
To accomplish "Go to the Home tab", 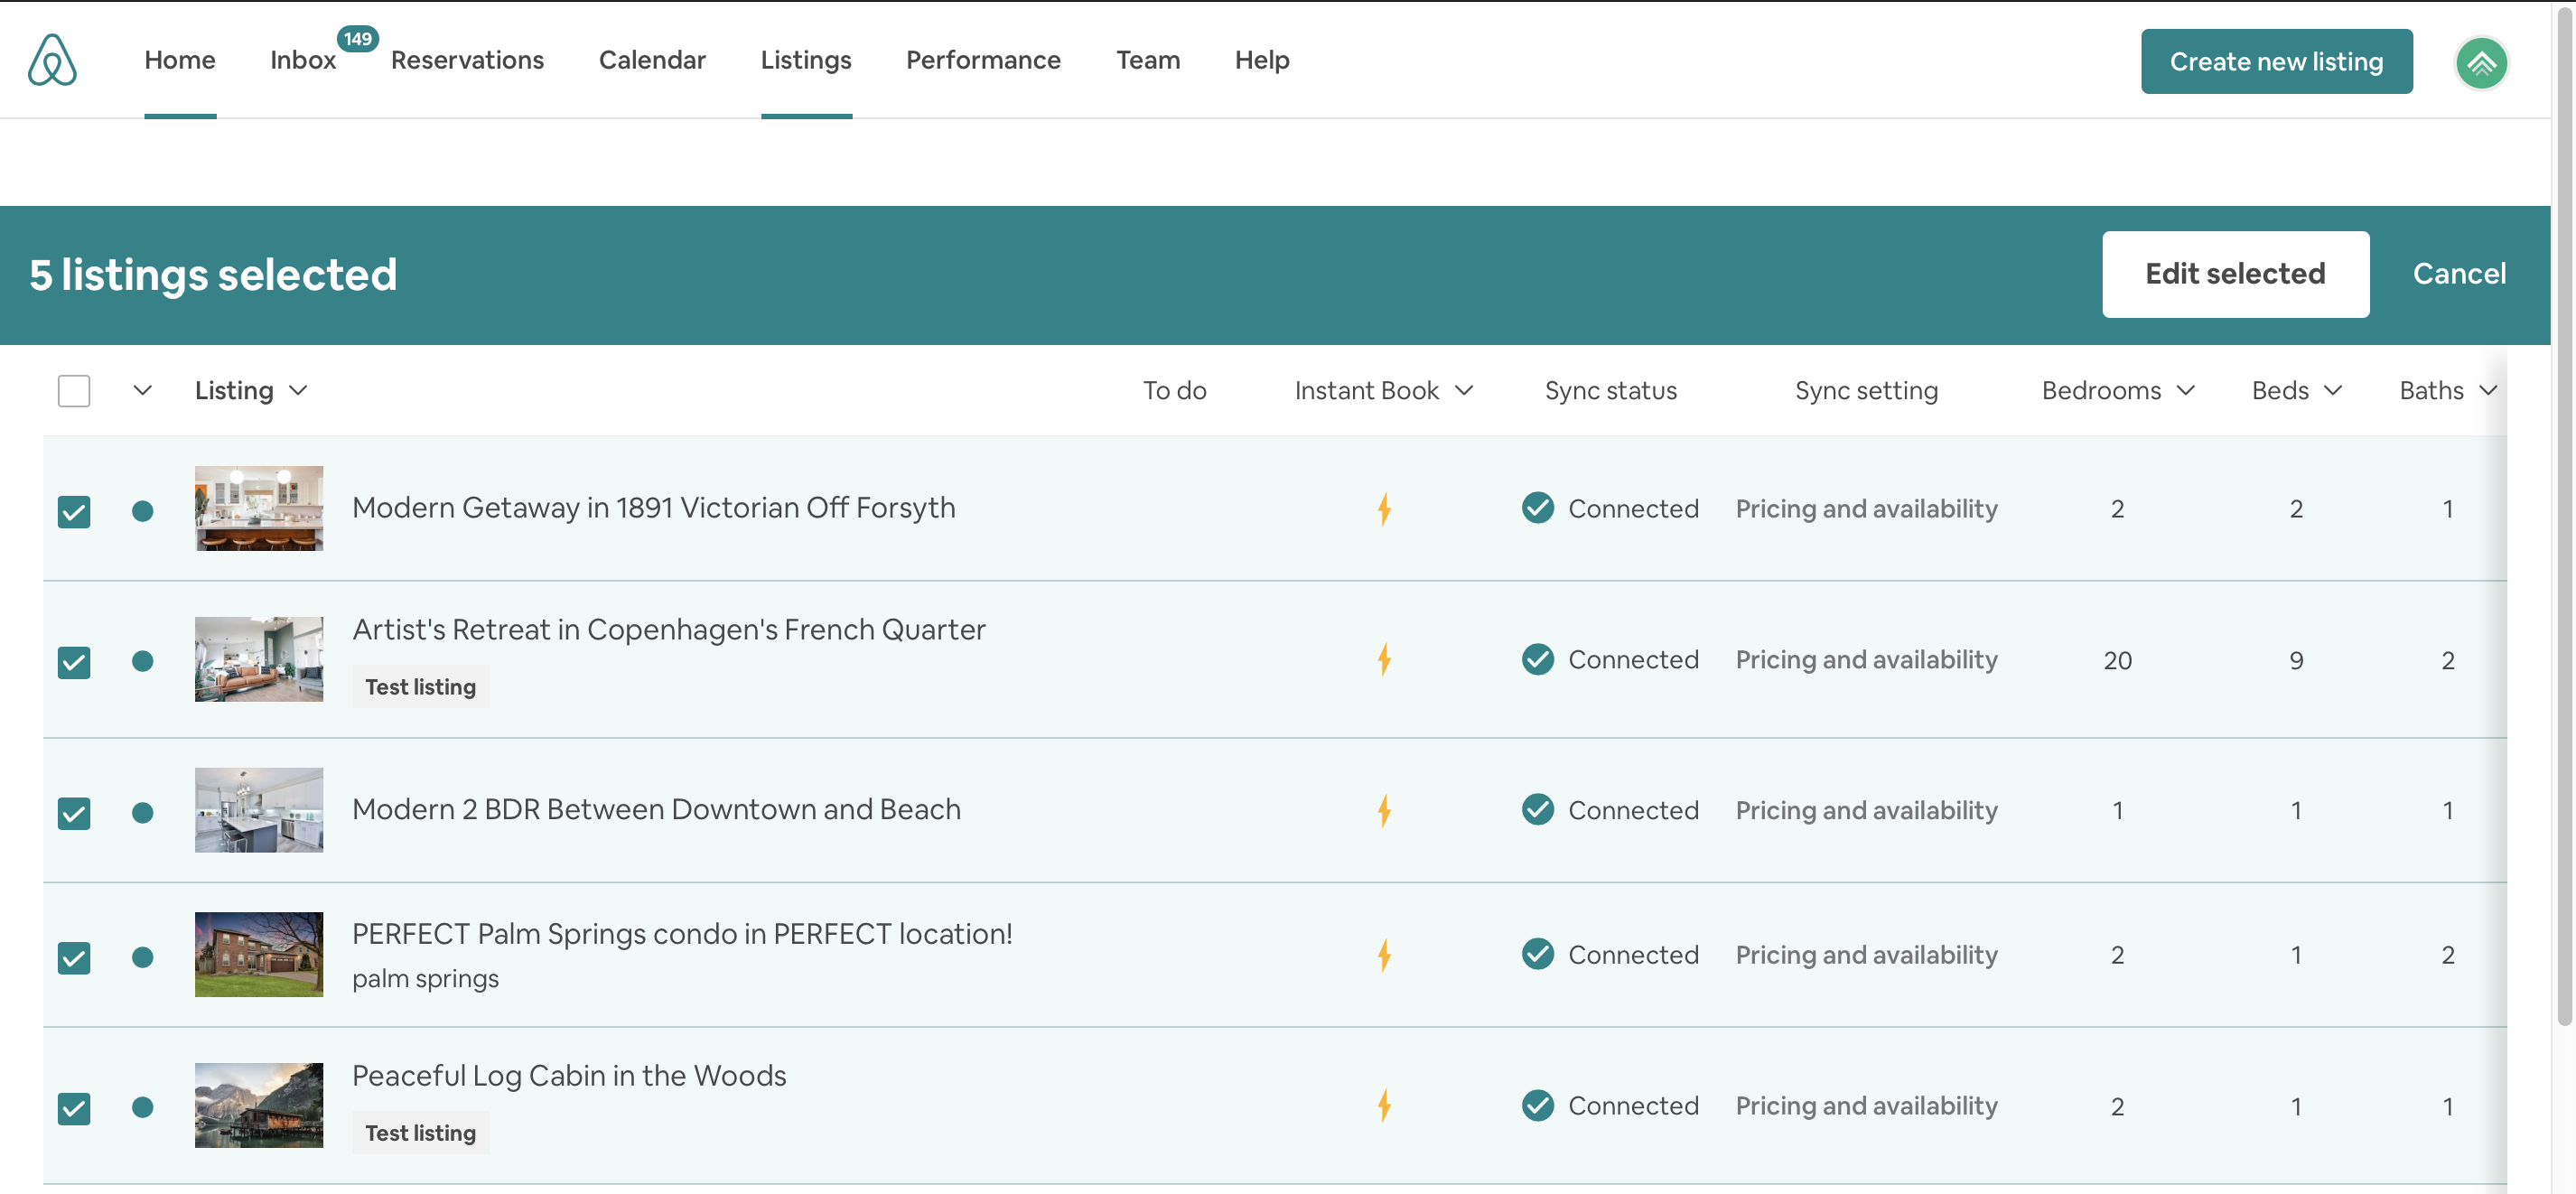I will coord(180,60).
